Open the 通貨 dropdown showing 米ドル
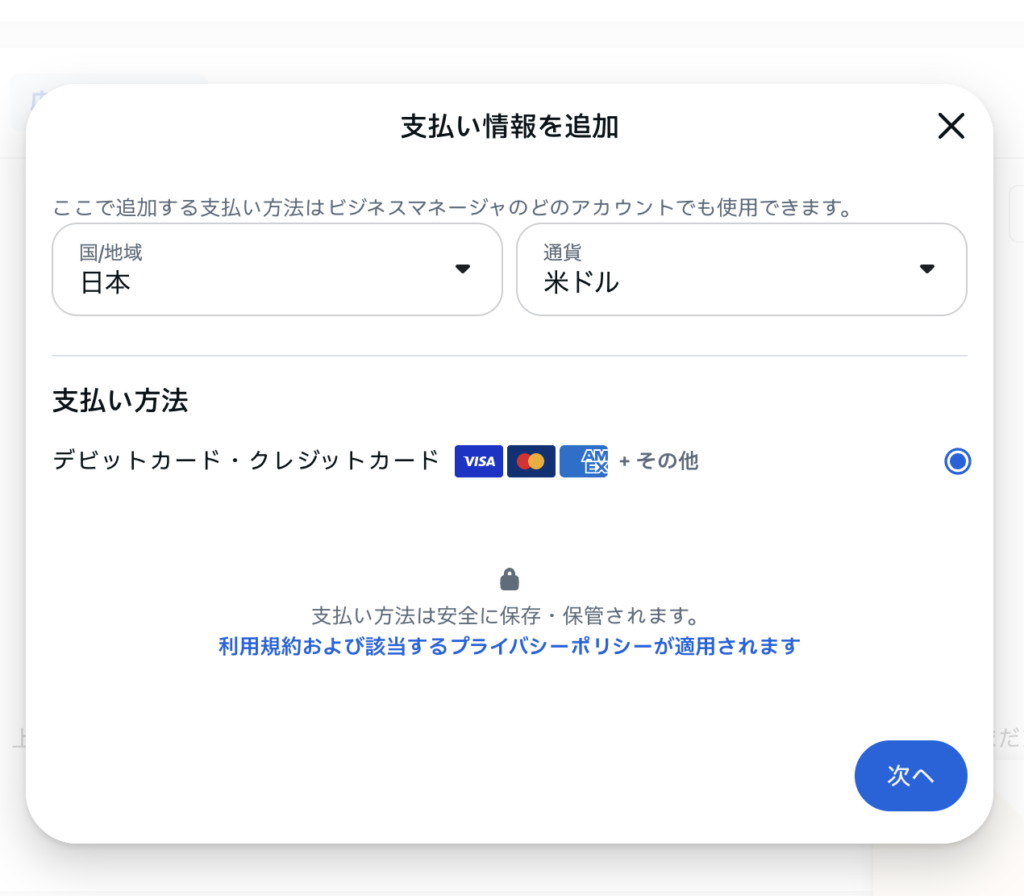This screenshot has width=1024, height=896. pos(740,269)
